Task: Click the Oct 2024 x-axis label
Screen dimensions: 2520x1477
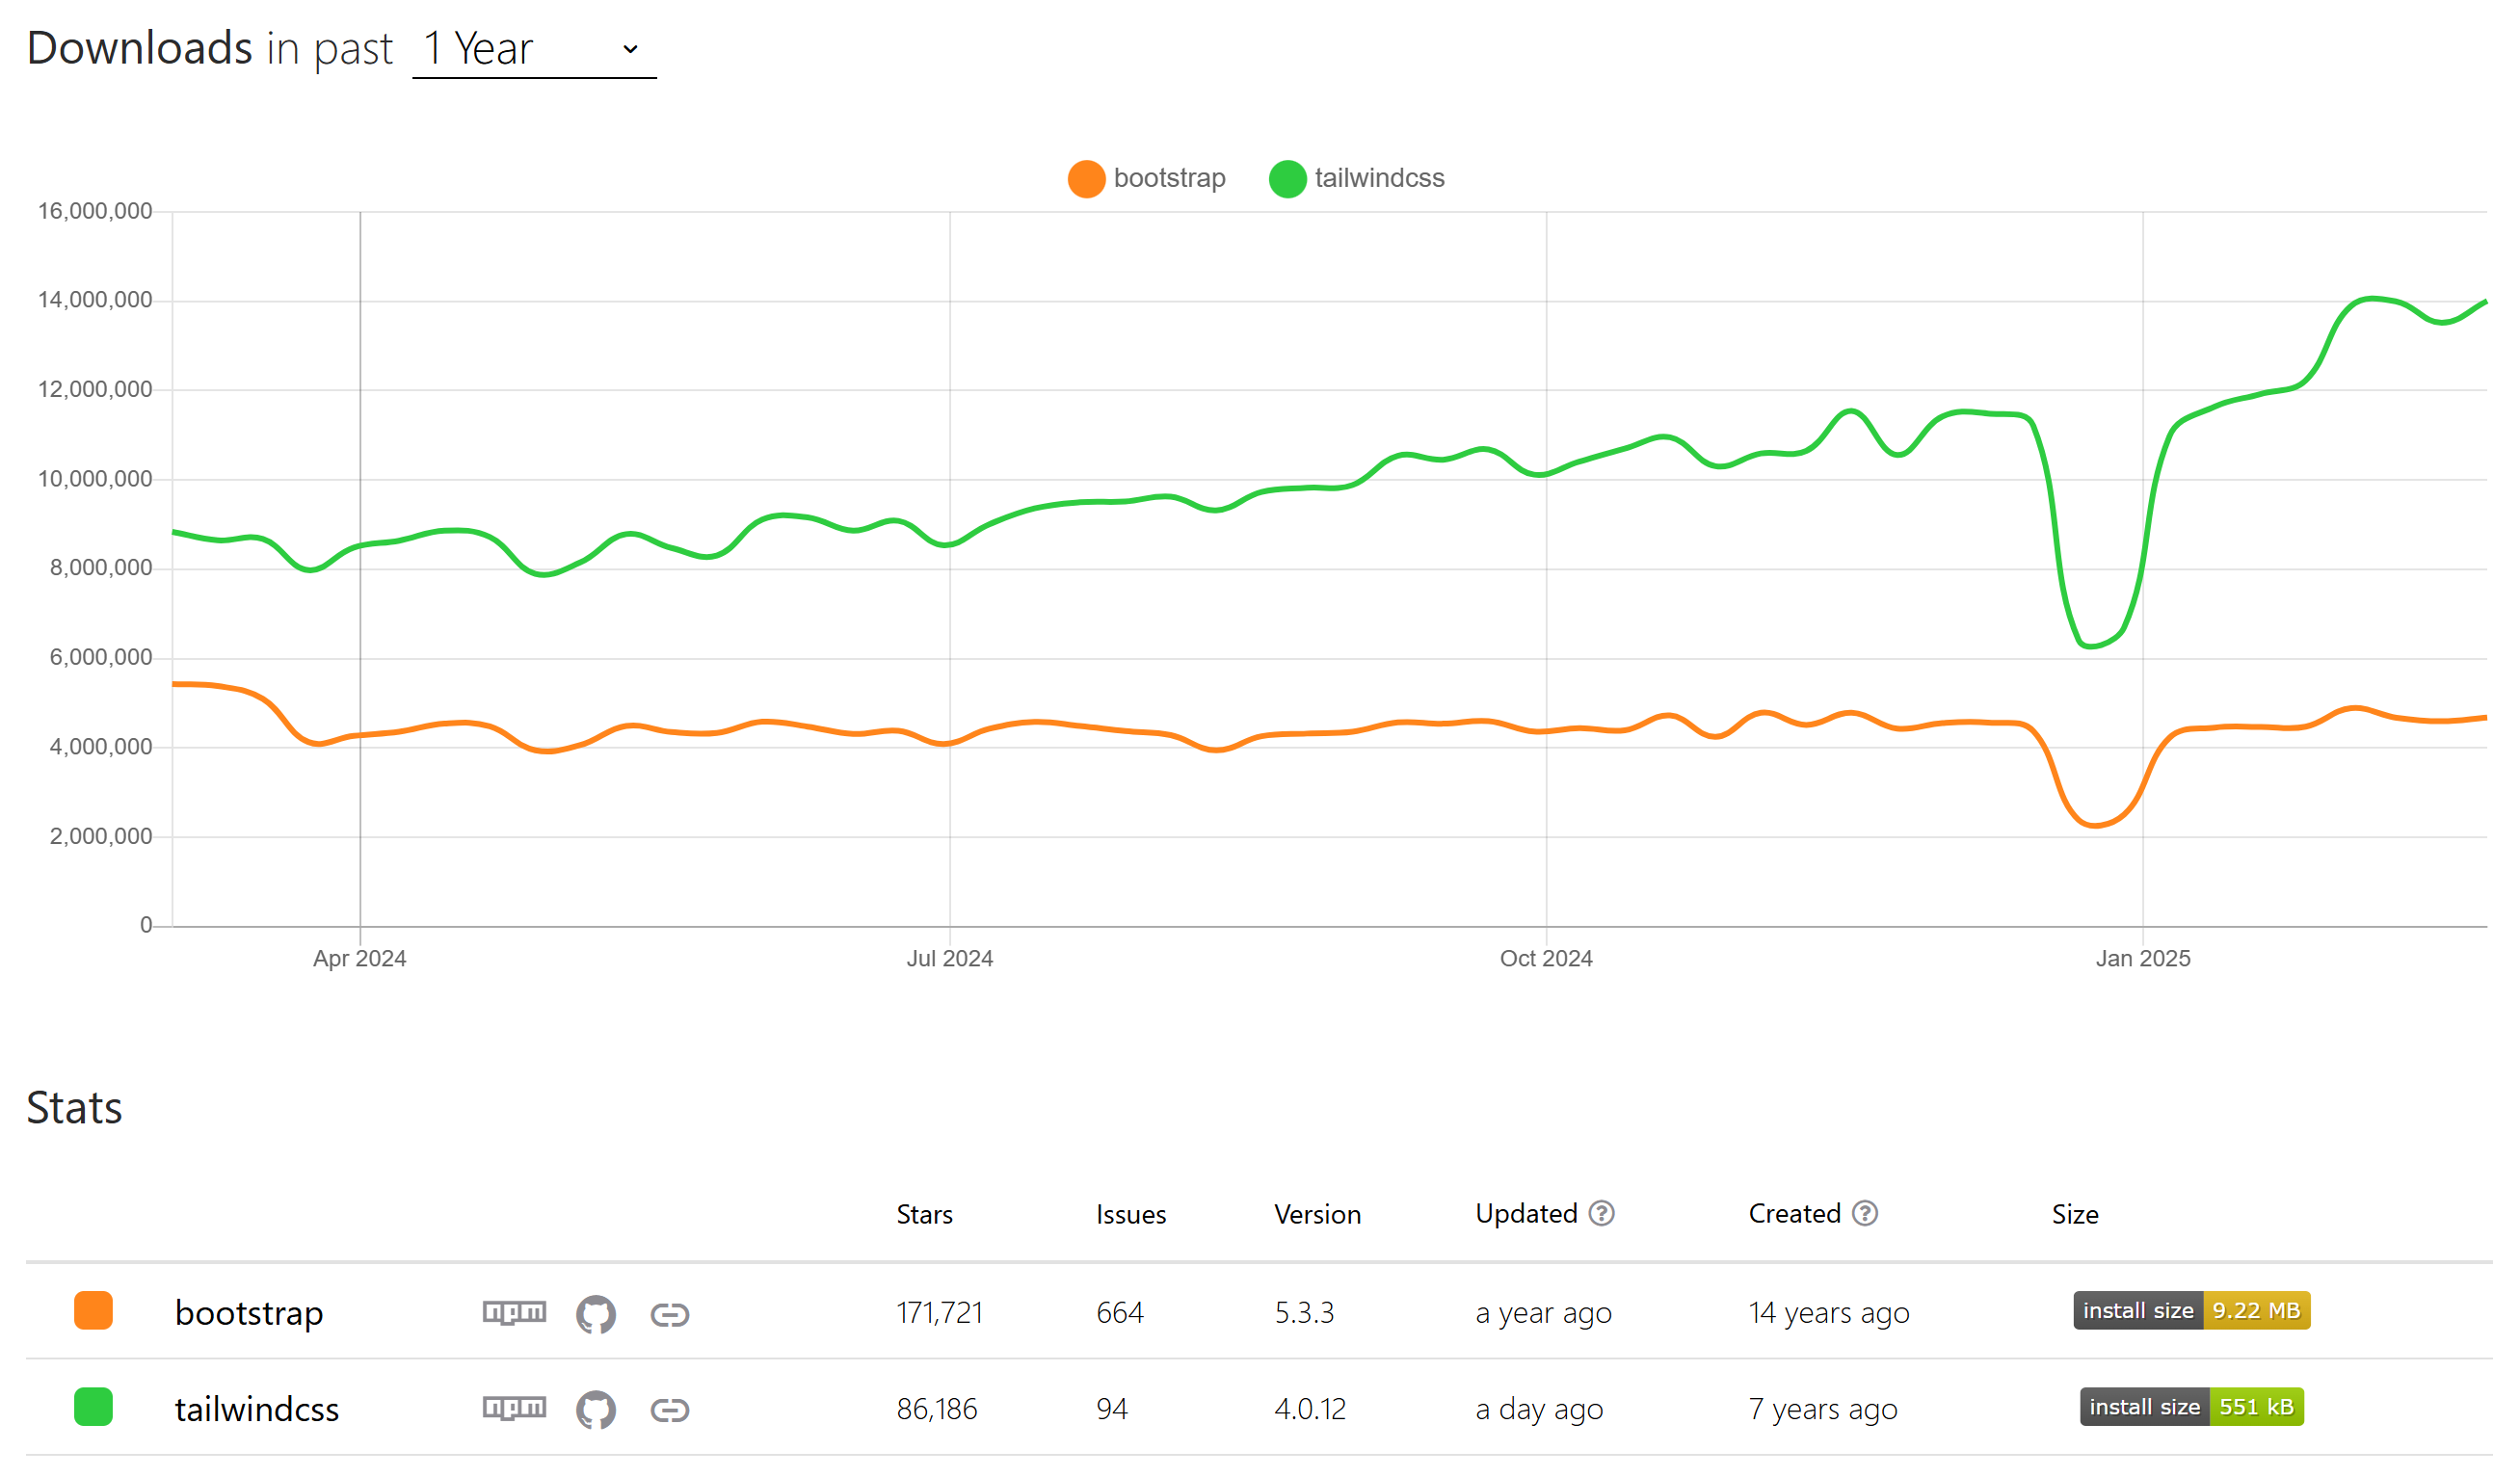Action: (1545, 958)
